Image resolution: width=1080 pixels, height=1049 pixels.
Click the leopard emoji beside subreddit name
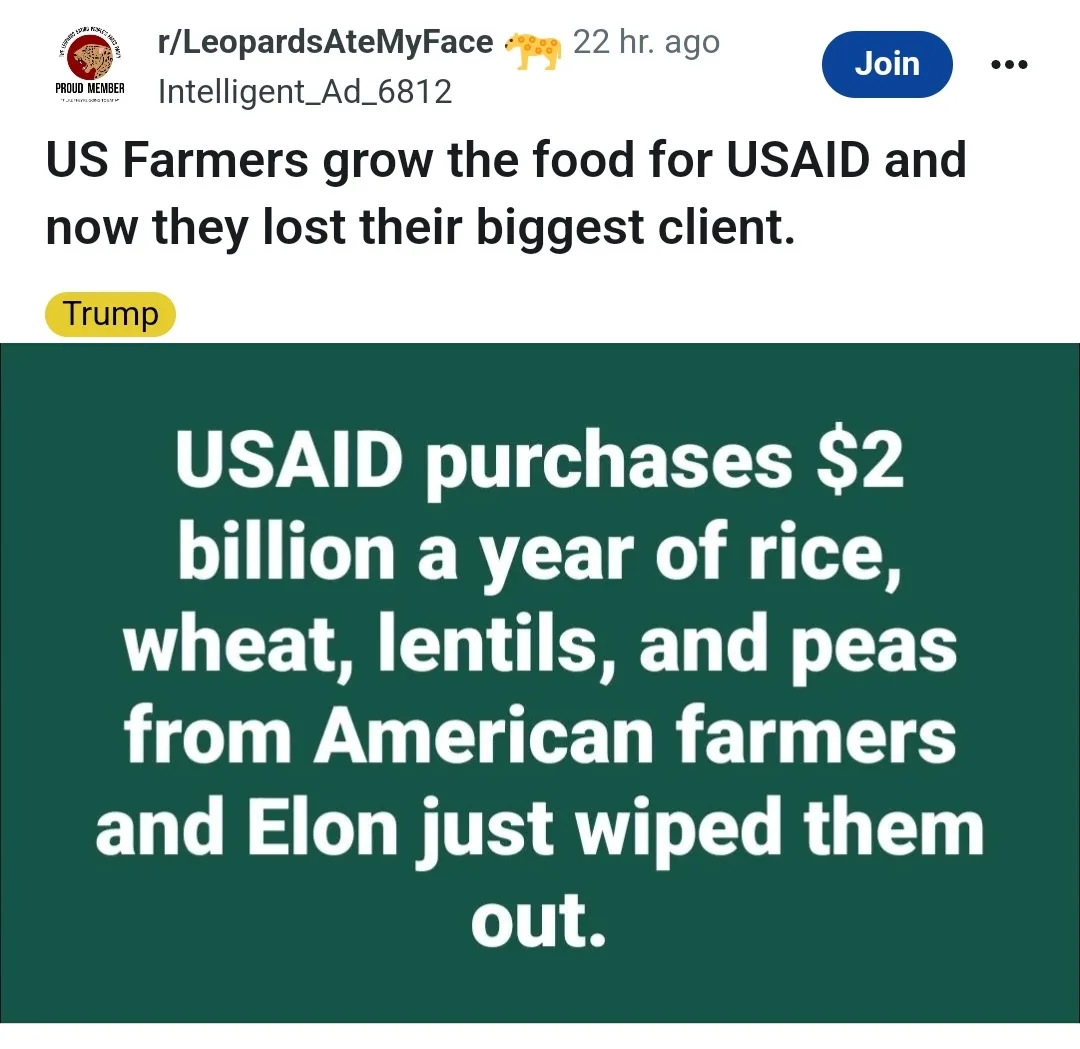[x=532, y=50]
